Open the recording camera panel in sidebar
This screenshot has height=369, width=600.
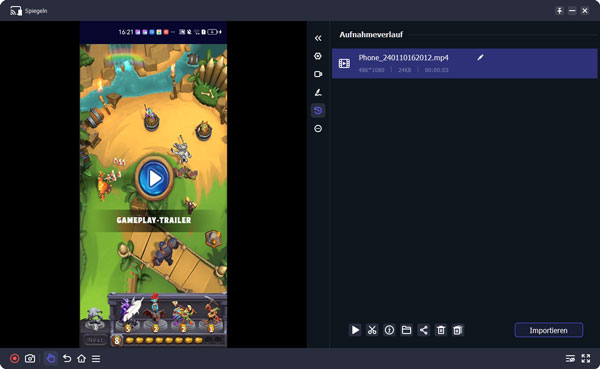coord(318,74)
